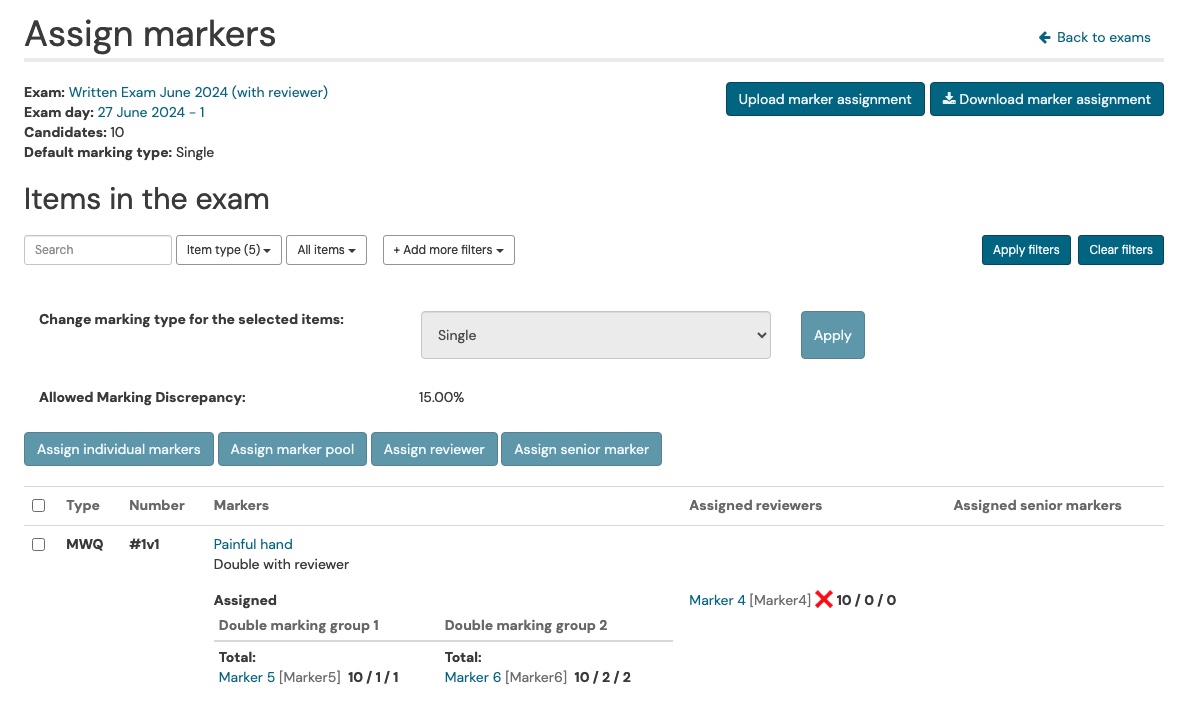Expand the All items filter dropdown
Viewport: 1179px width, 719px height.
(x=326, y=250)
